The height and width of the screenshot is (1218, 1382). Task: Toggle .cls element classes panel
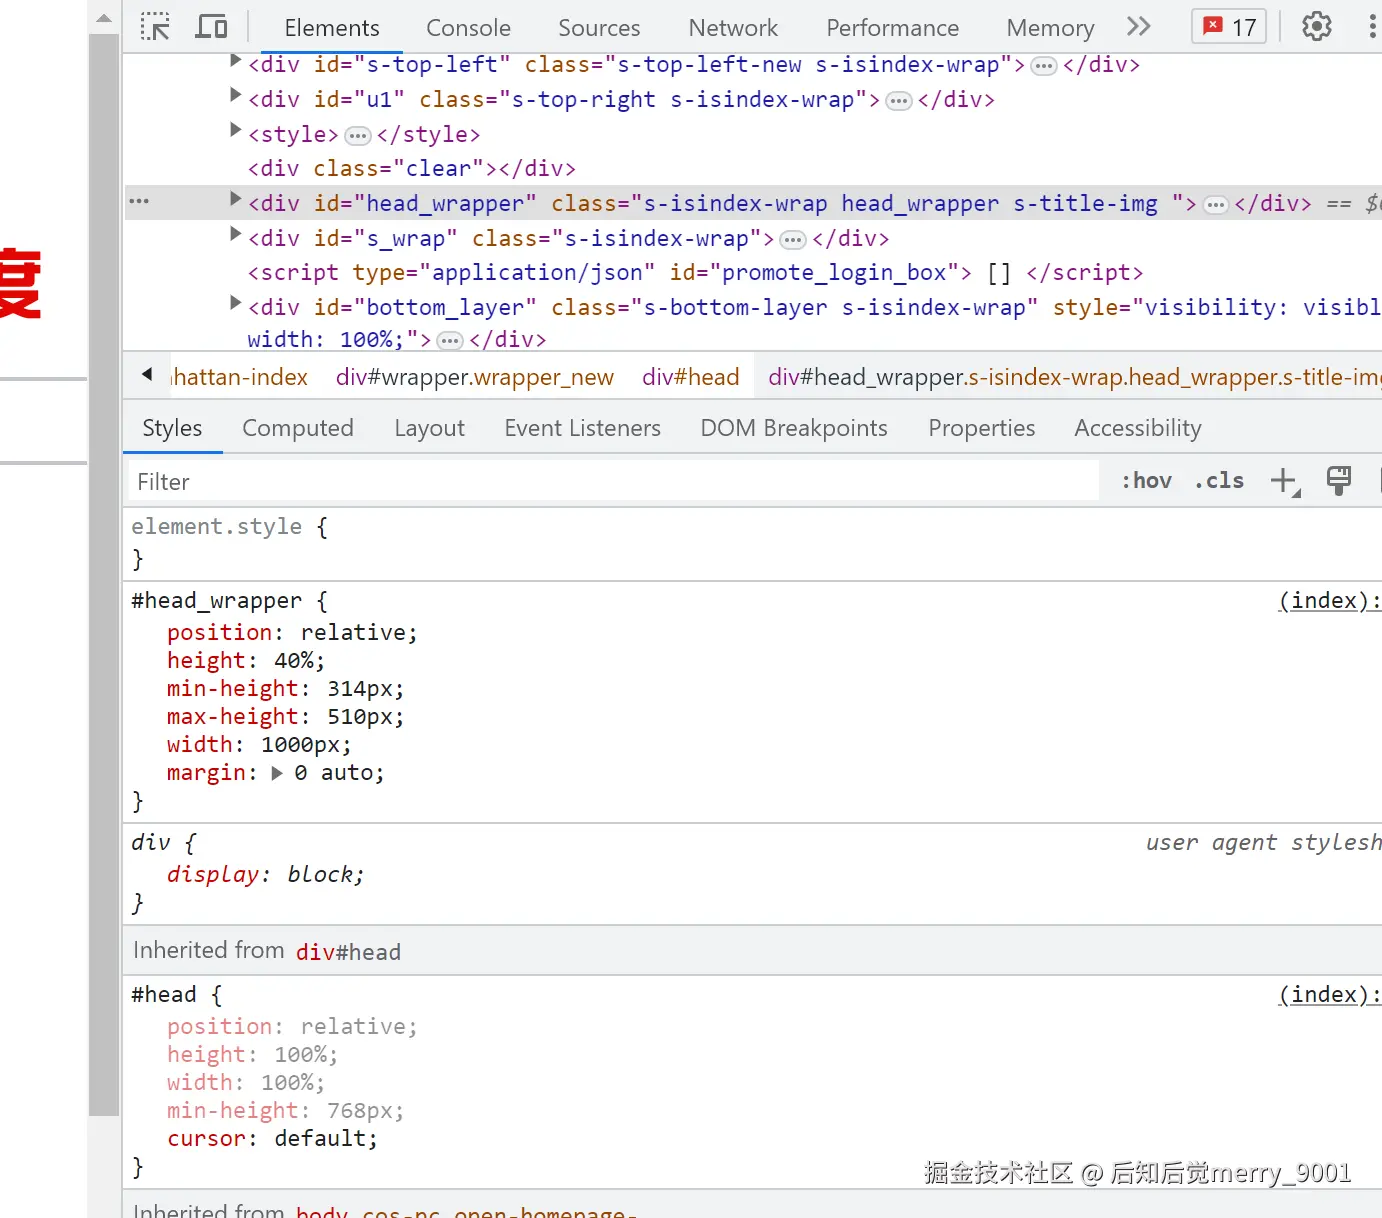tap(1219, 481)
